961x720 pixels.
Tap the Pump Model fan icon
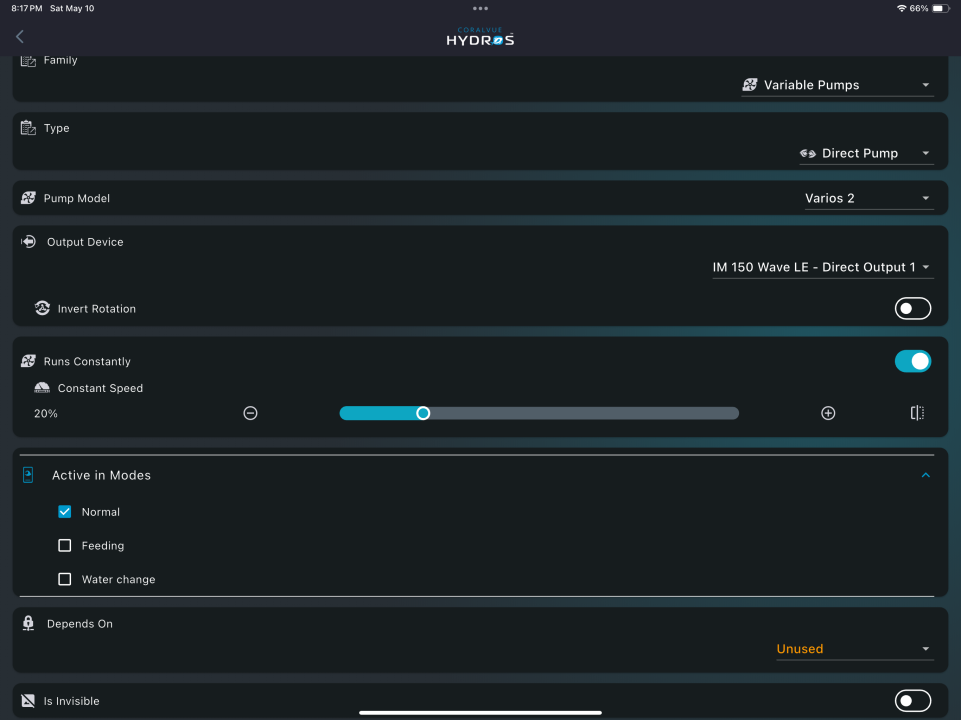(x=28, y=198)
